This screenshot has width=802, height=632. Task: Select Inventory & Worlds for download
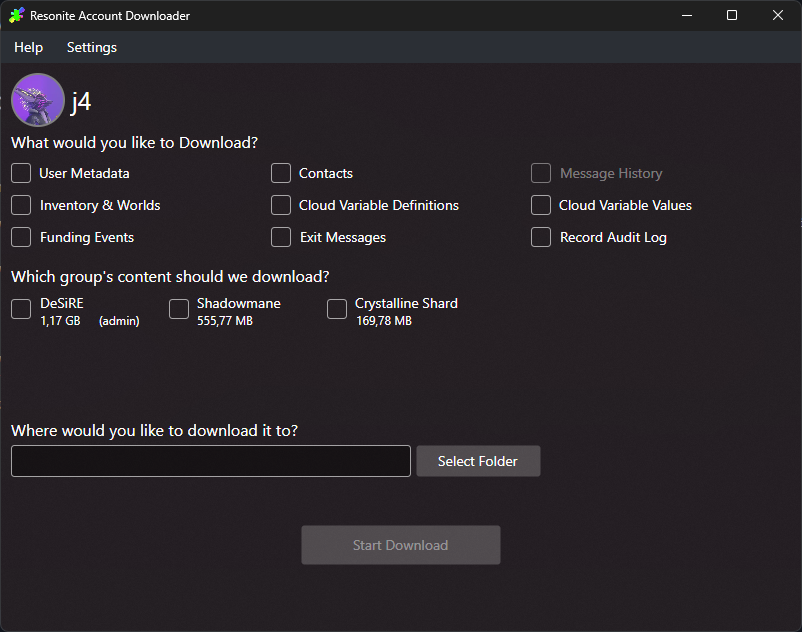[20, 205]
